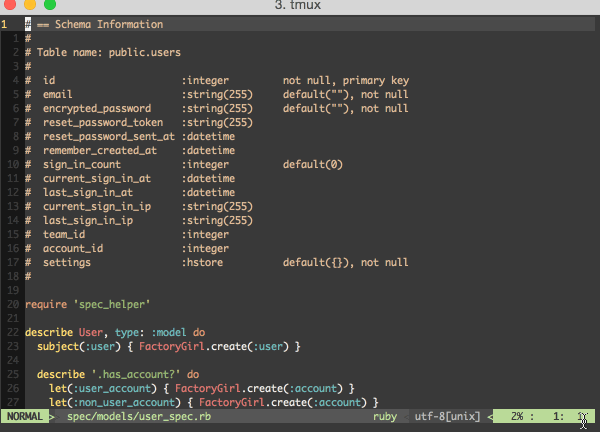The image size is (600, 432).
Task: Click 'User' constant in describe line
Action: pos(91,333)
